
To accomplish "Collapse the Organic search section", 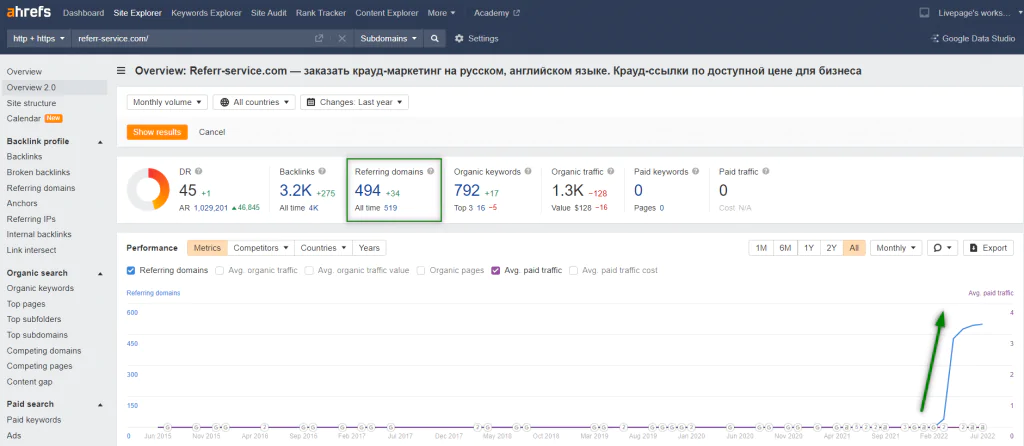I will coord(101,273).
